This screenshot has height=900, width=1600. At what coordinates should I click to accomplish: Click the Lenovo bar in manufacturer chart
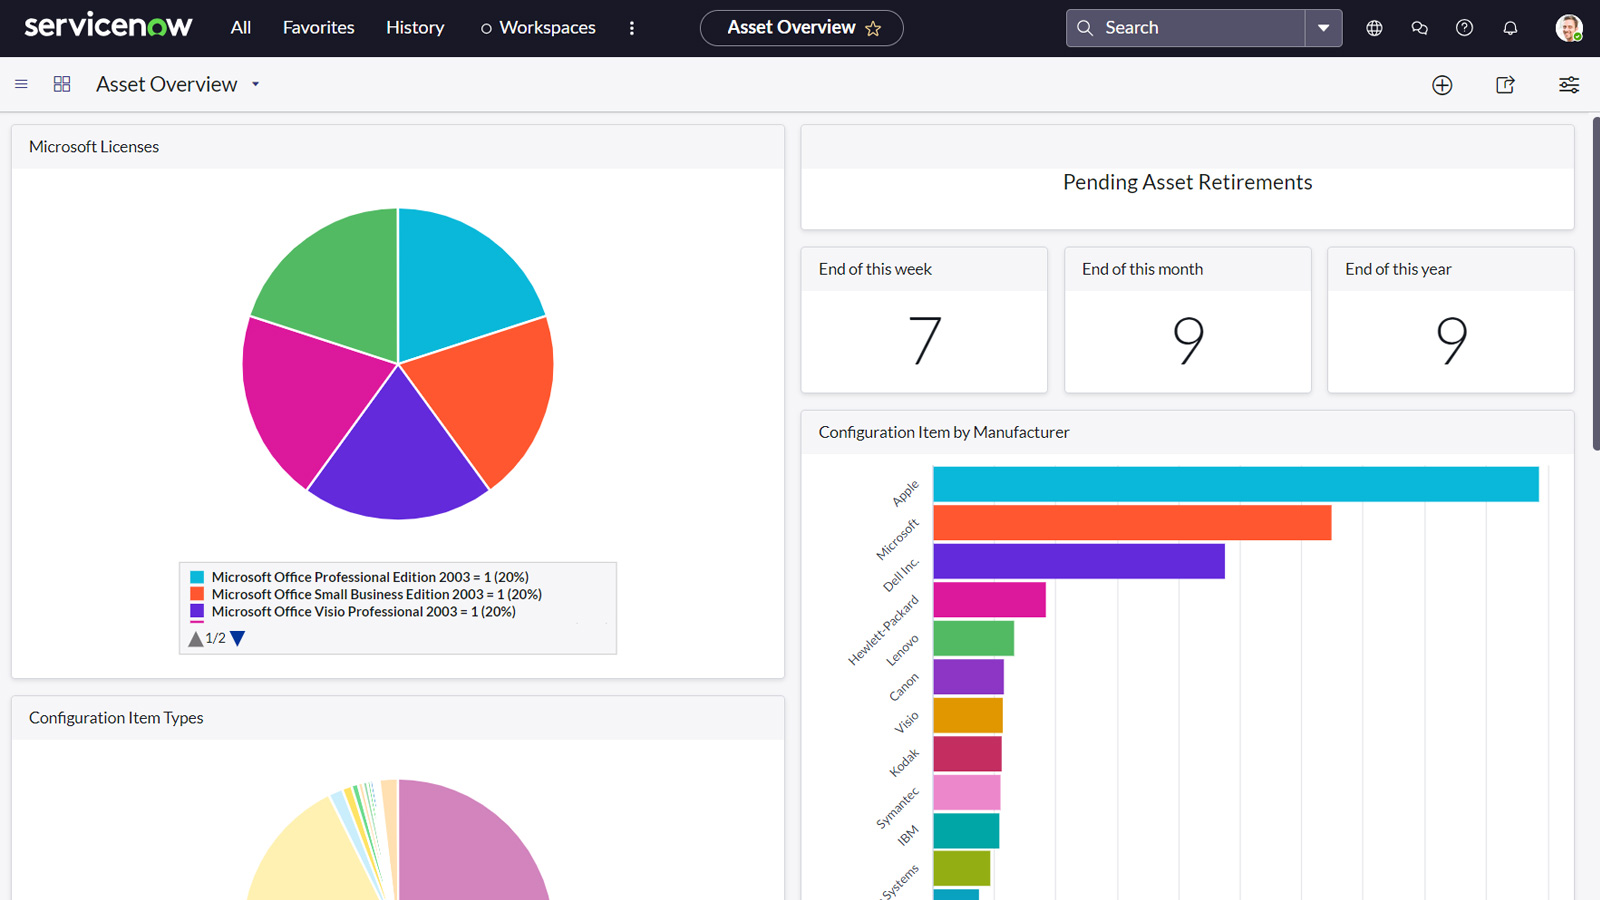(973, 638)
